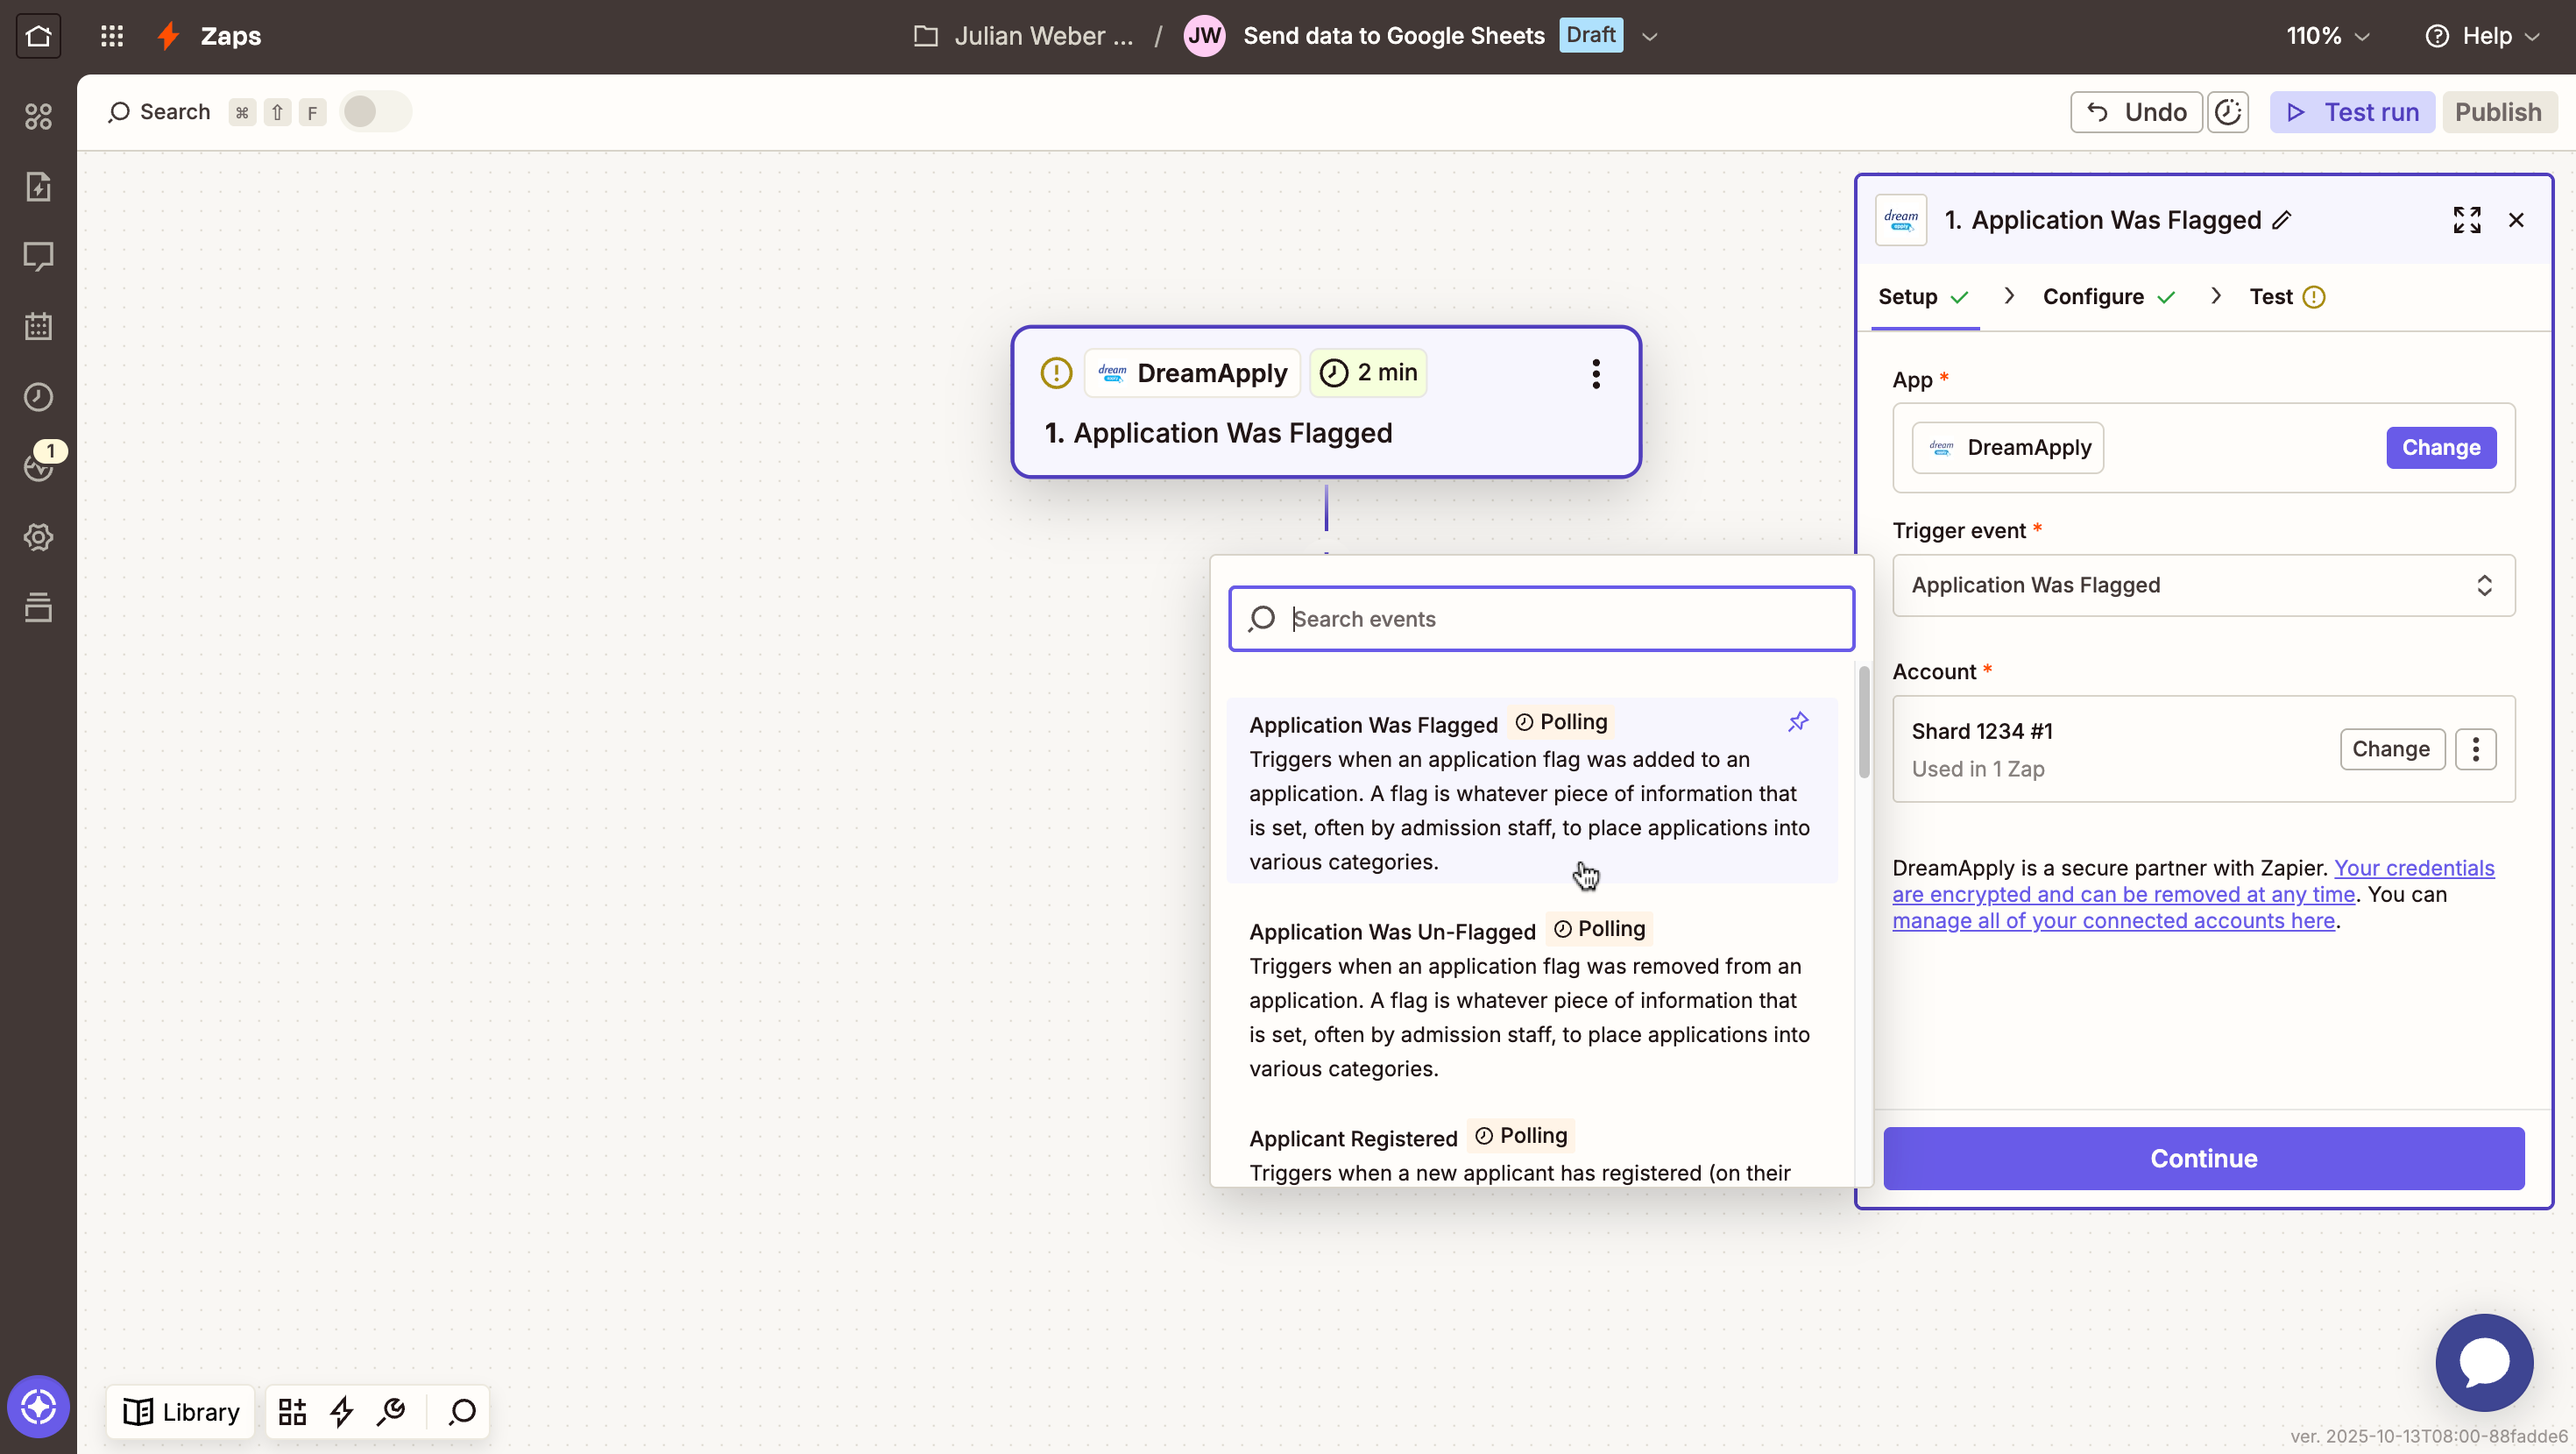Toggle the switch next to Search
Screen dimensions: 2576x1454
point(375,111)
